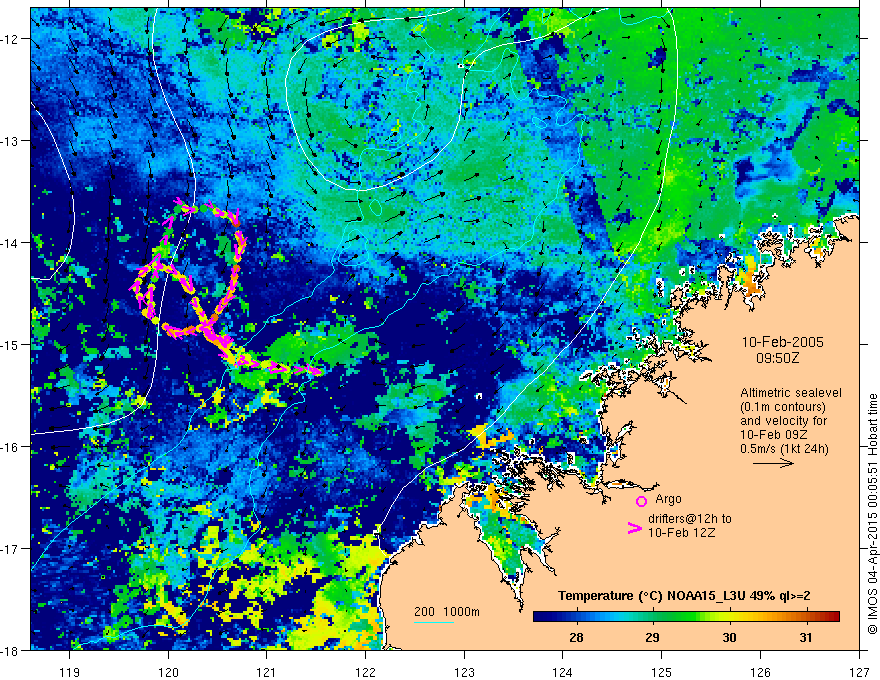Click the latitude axis label -15
The image size is (880, 680).
pyautogui.click(x=11, y=344)
